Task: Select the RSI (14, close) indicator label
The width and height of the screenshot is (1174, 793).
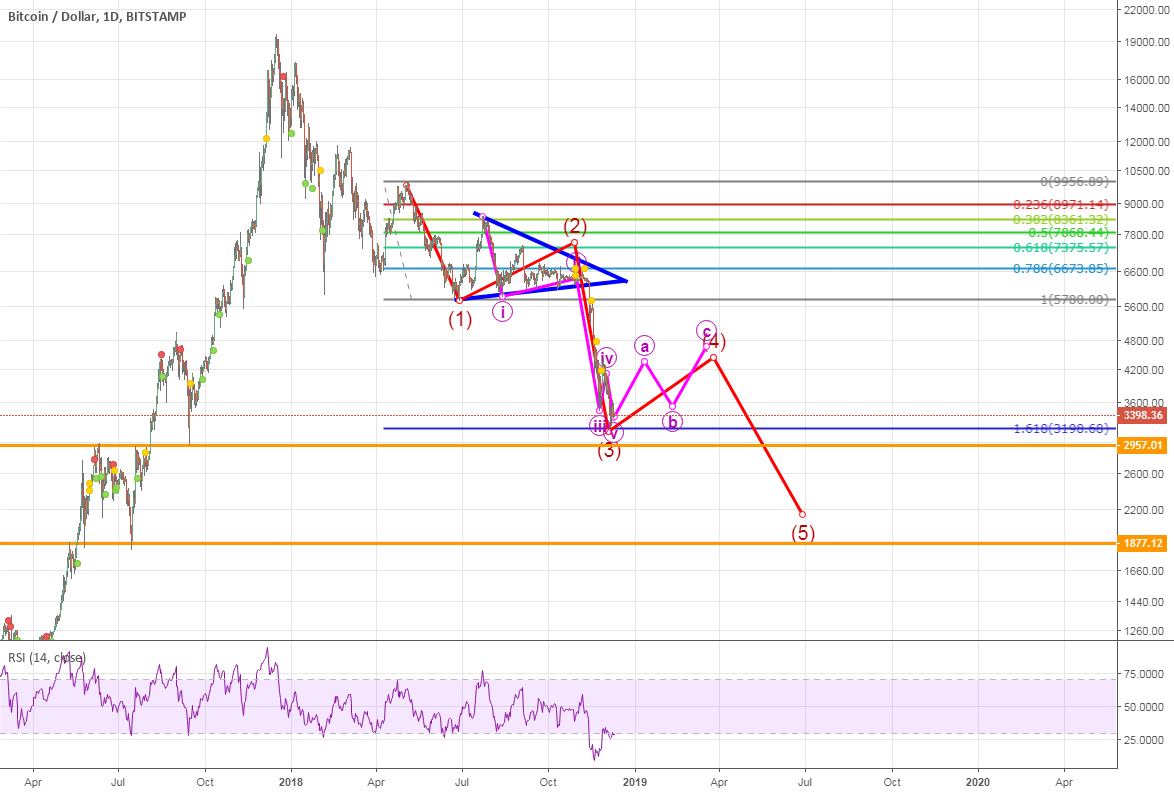Action: (x=46, y=658)
